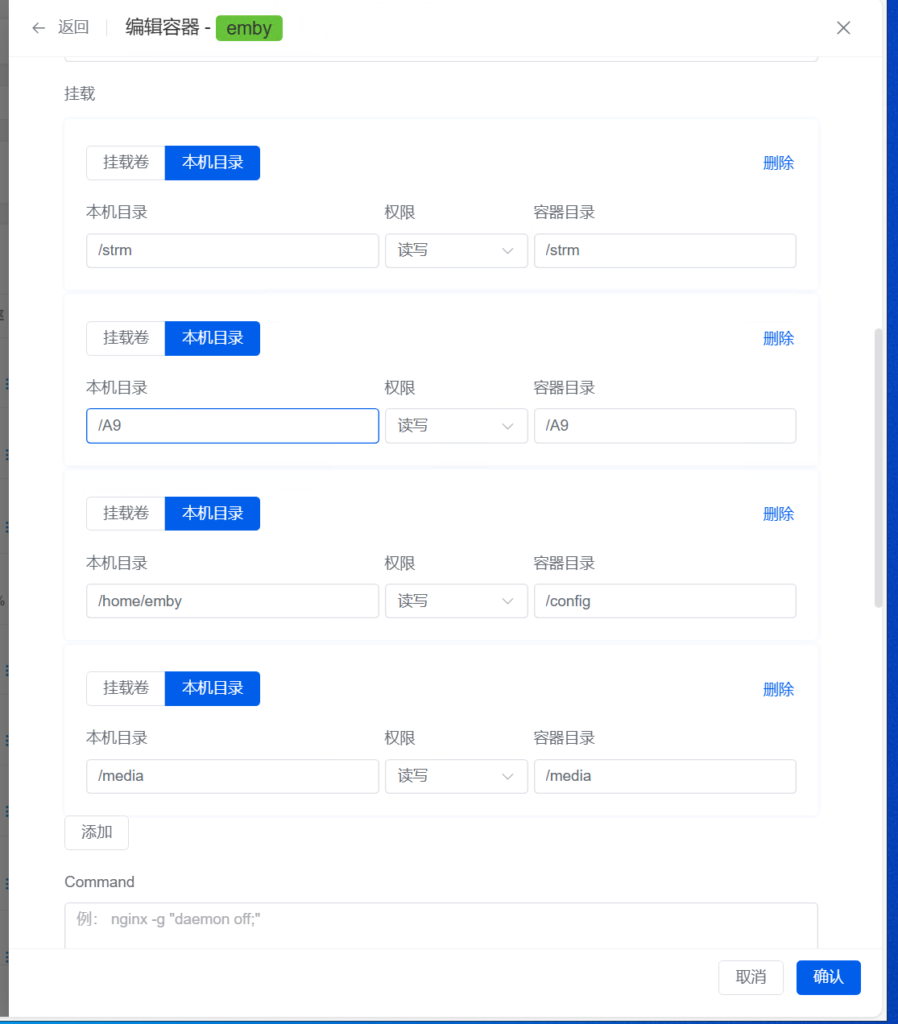Delete the /strm mount entry

778,163
